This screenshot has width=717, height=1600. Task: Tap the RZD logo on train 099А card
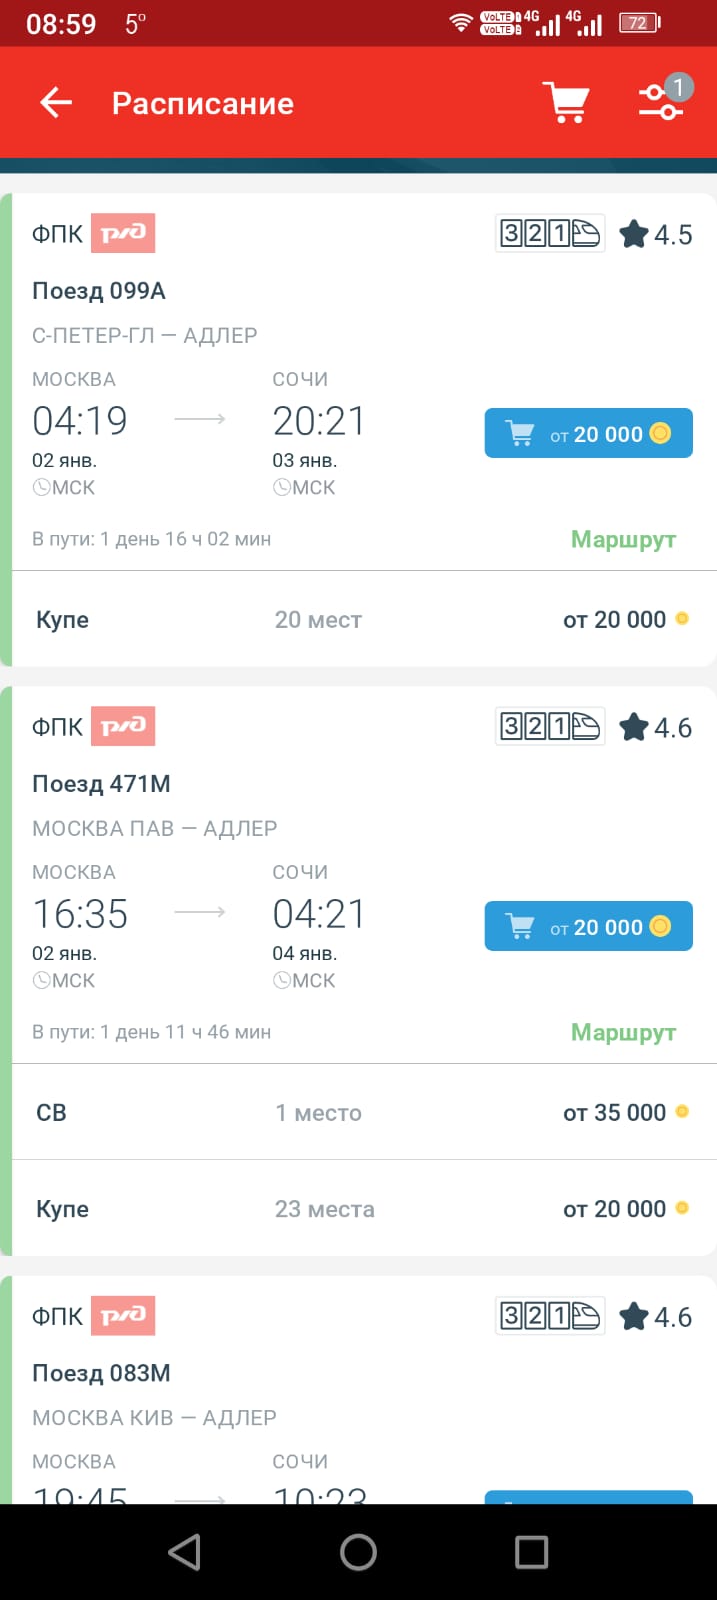point(123,234)
